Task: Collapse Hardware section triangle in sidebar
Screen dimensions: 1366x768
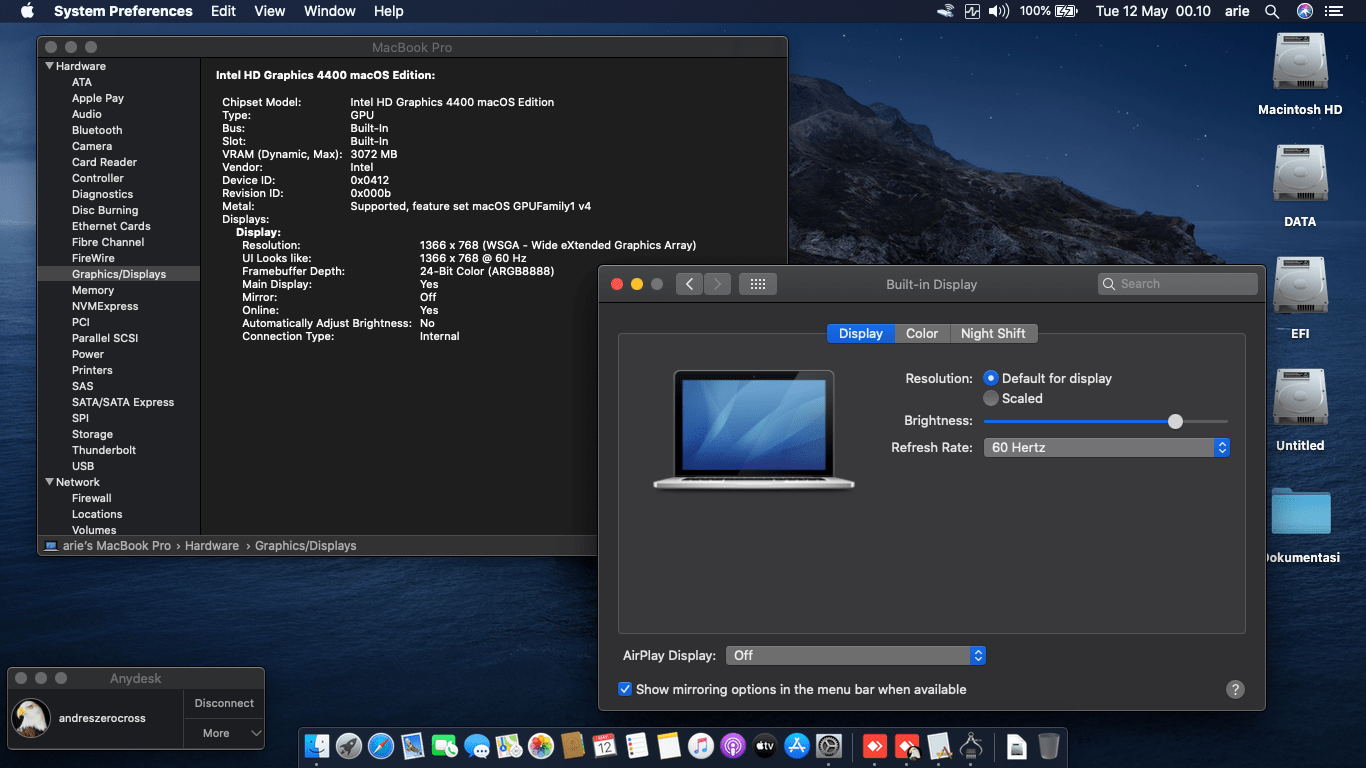Action: click(49, 66)
